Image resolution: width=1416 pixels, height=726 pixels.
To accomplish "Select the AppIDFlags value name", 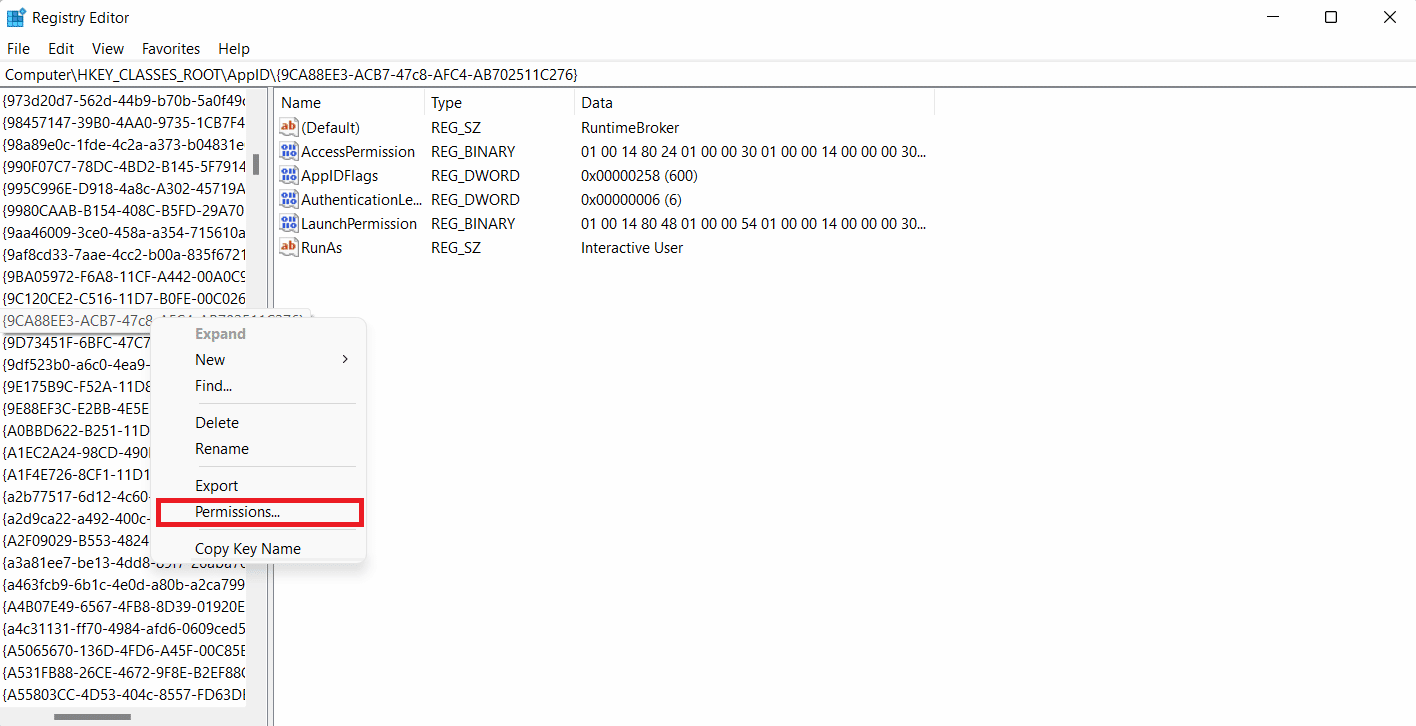I will pos(340,175).
